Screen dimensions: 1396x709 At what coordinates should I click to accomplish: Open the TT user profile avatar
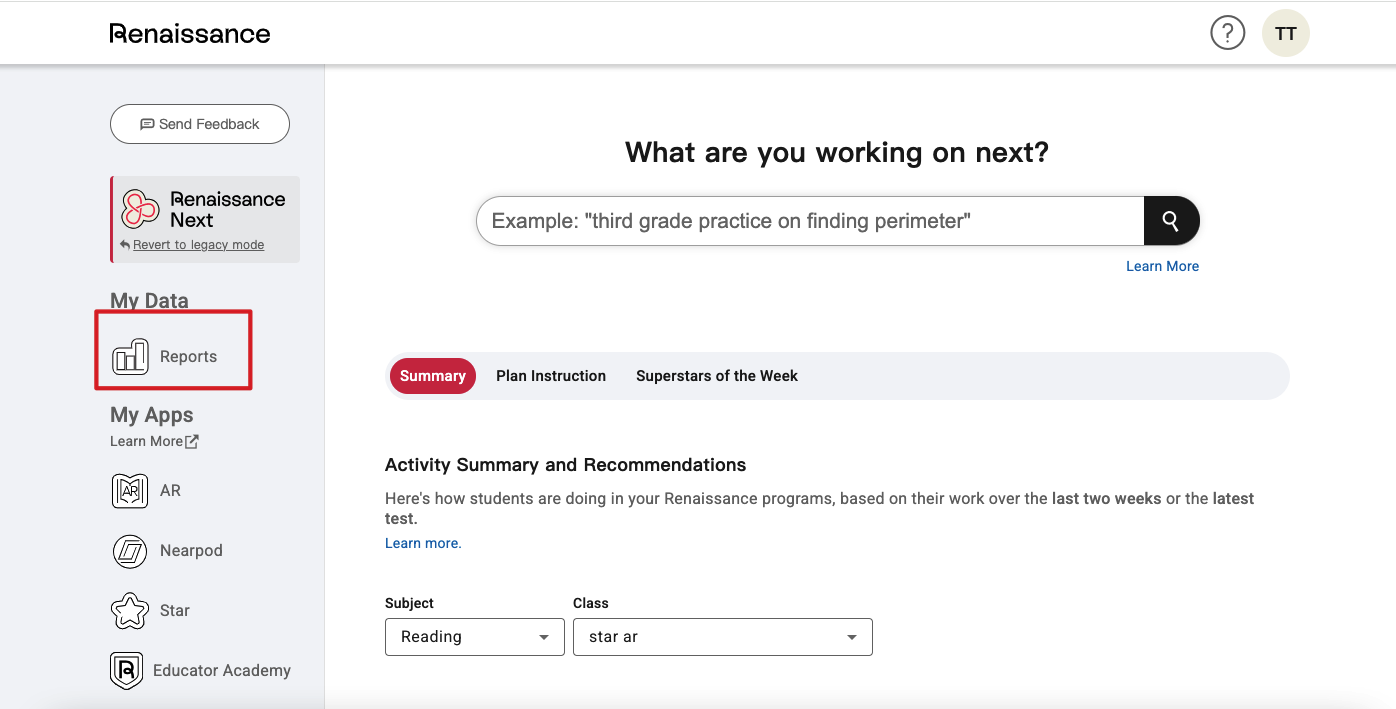pos(1285,33)
